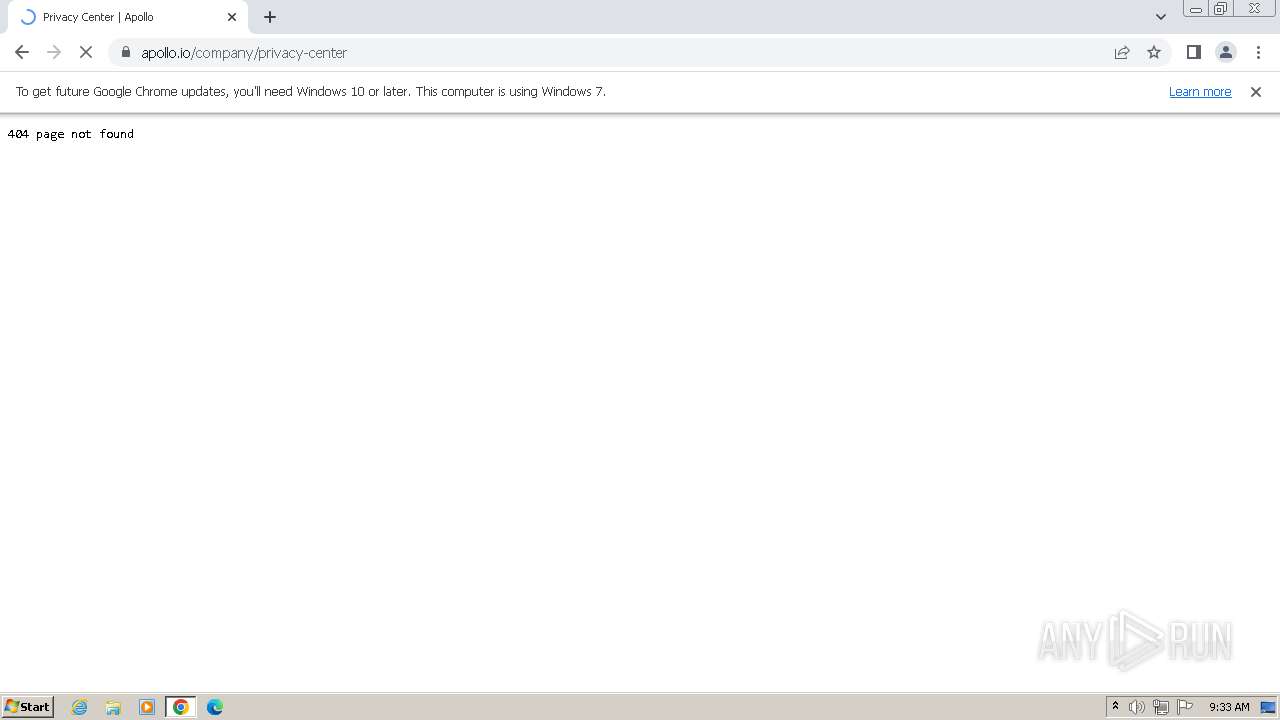Open Chrome's three-dot menu

1258,52
